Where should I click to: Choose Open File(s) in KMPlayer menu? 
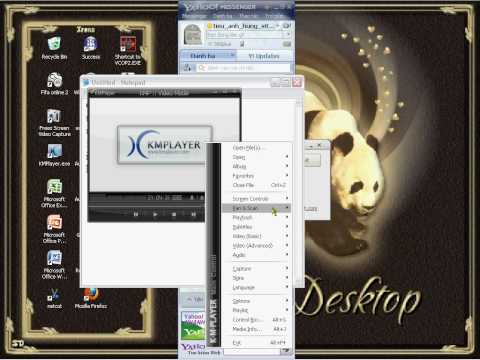coord(256,148)
